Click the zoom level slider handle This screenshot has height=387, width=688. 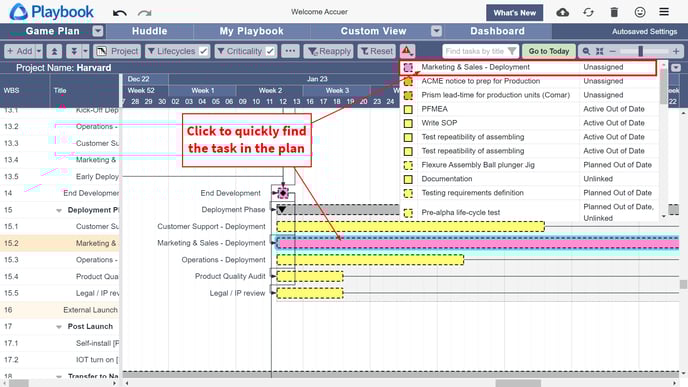coord(641,51)
